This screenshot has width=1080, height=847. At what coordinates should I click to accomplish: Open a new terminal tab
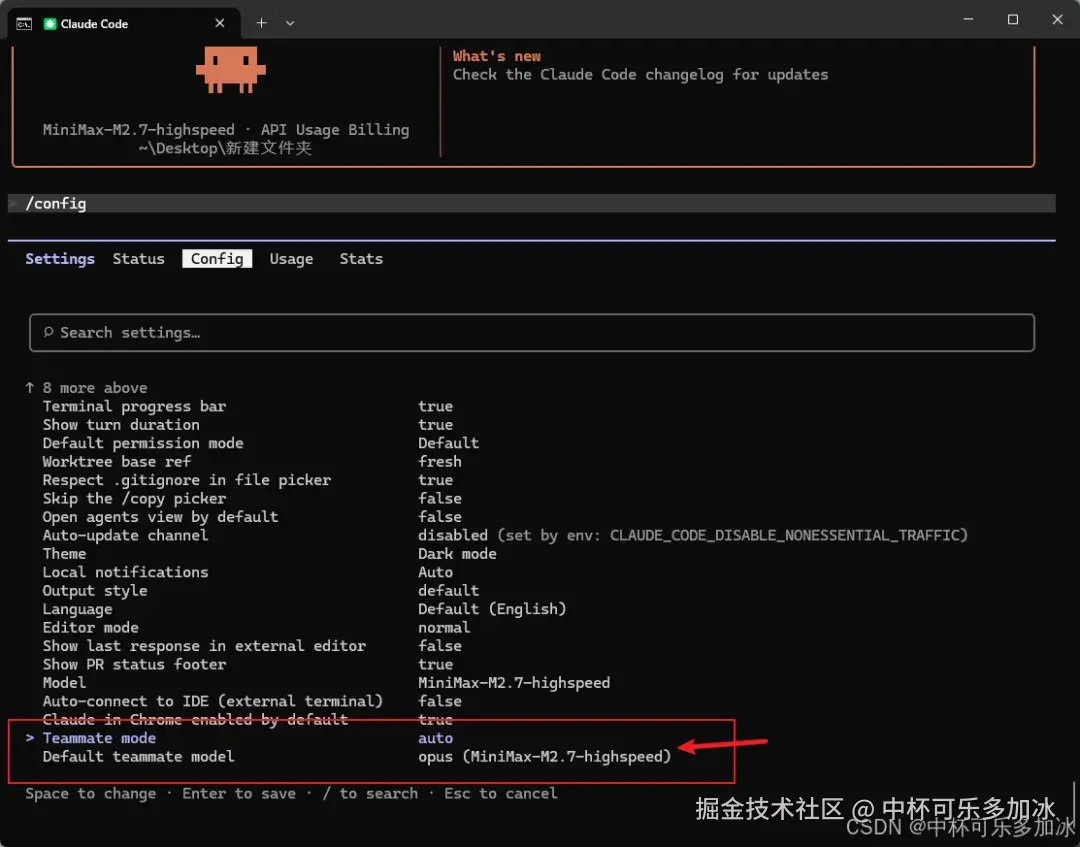click(x=262, y=23)
